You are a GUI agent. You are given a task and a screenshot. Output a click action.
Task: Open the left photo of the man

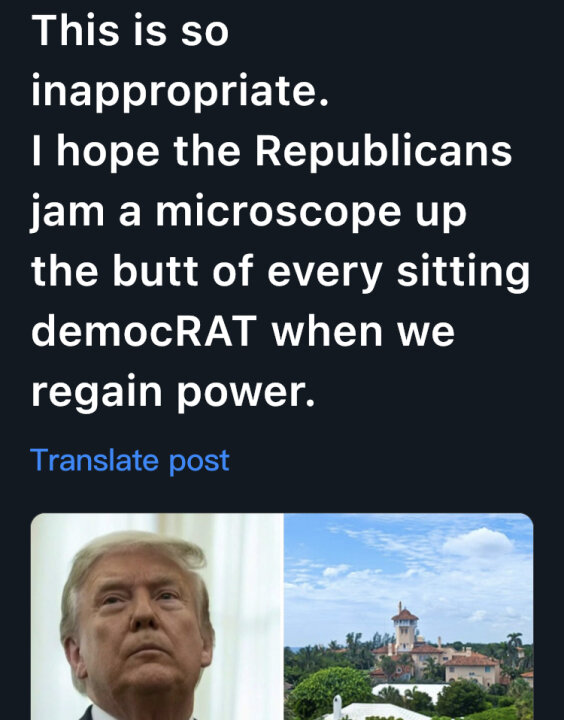coord(157,616)
